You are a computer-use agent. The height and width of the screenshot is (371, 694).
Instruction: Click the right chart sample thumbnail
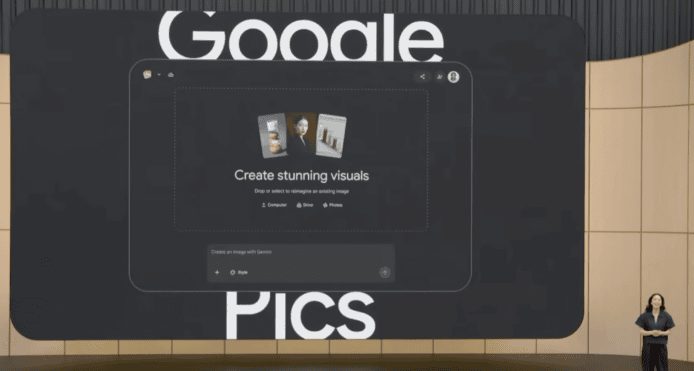click(x=331, y=135)
